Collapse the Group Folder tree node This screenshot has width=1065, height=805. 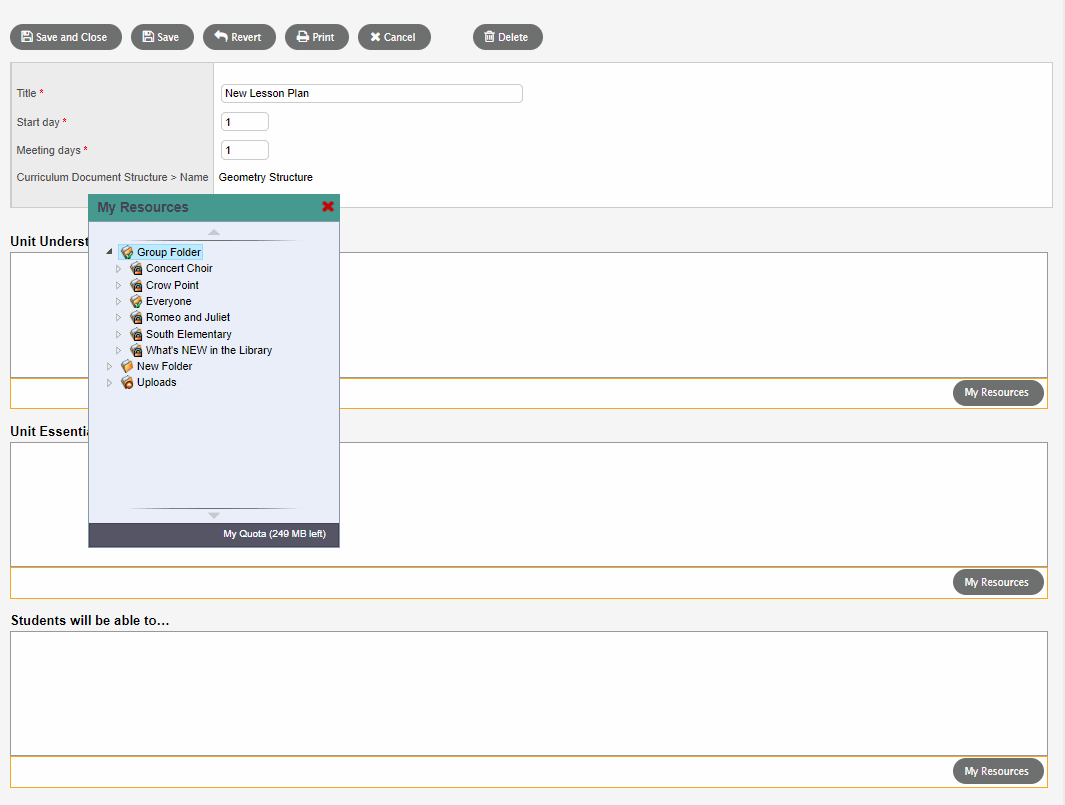tap(109, 252)
